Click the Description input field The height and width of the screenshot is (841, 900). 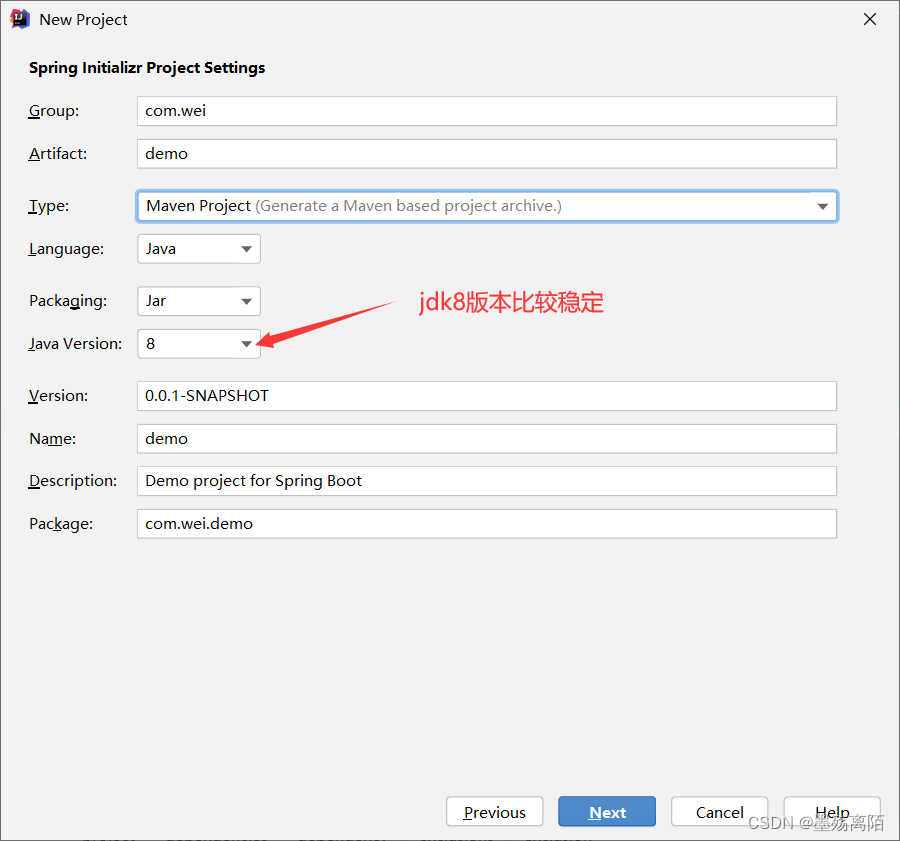coord(487,481)
